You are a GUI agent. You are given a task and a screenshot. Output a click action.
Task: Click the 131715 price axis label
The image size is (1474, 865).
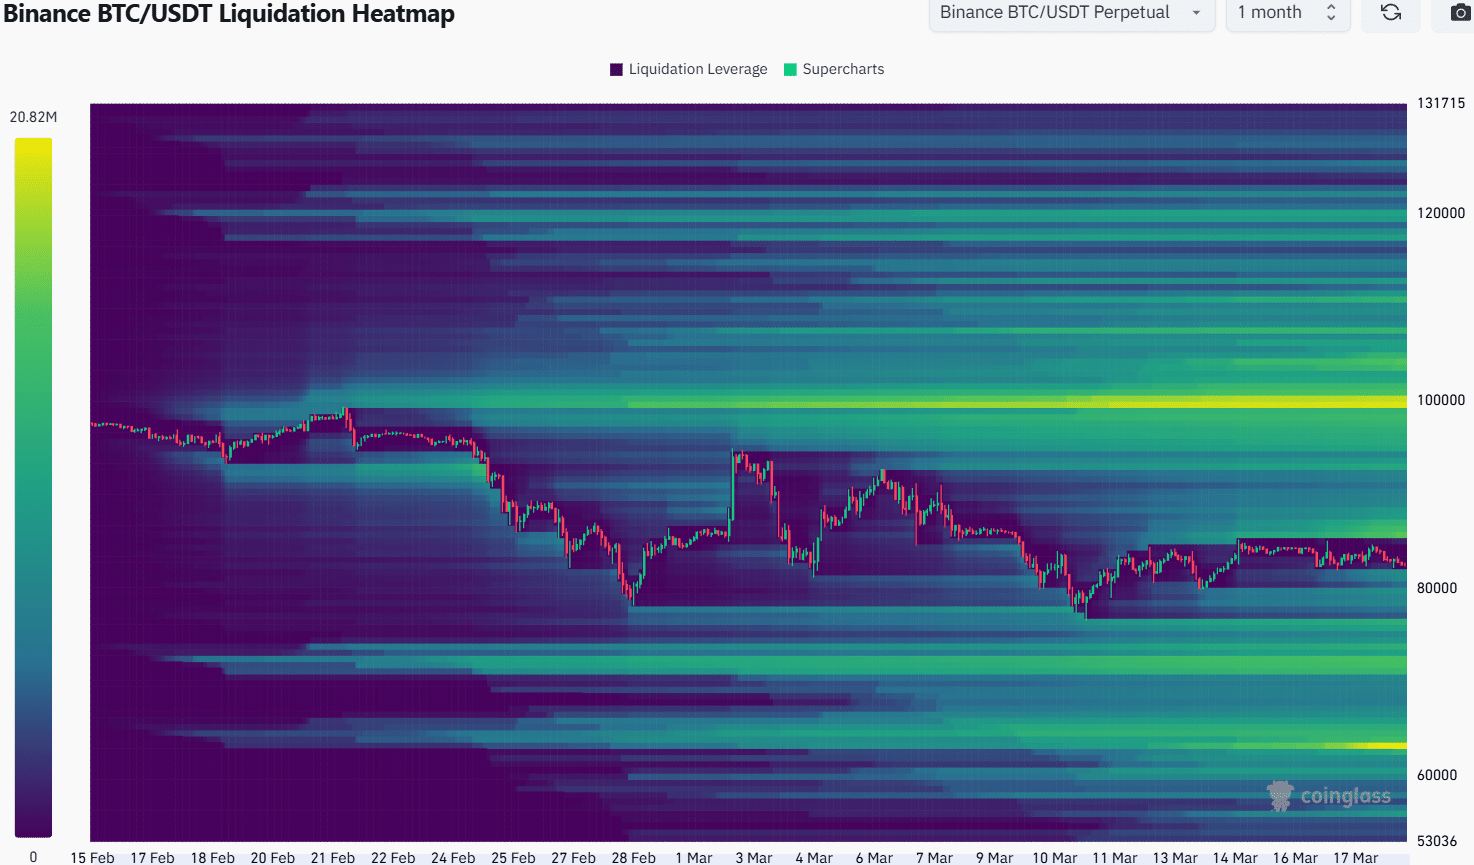pyautogui.click(x=1441, y=103)
